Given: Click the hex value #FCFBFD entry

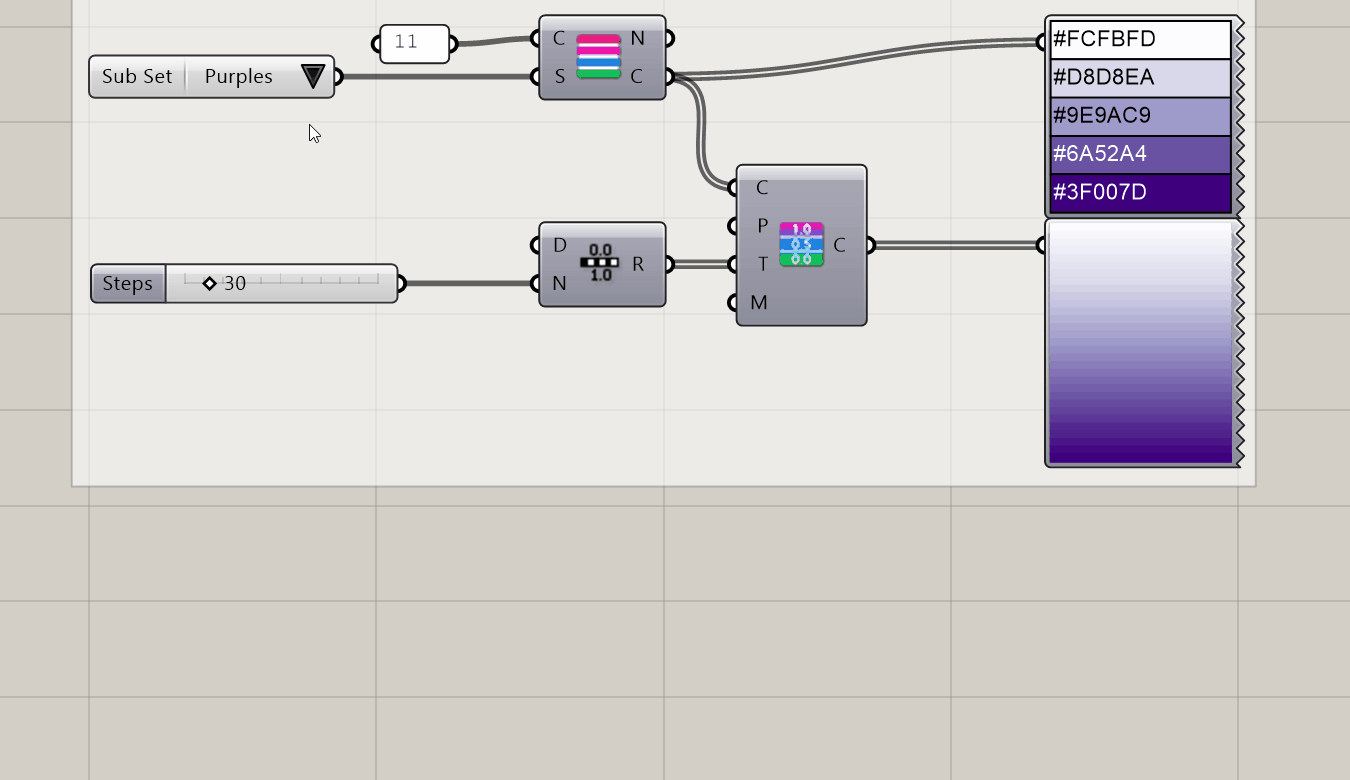Looking at the screenshot, I should [1139, 39].
